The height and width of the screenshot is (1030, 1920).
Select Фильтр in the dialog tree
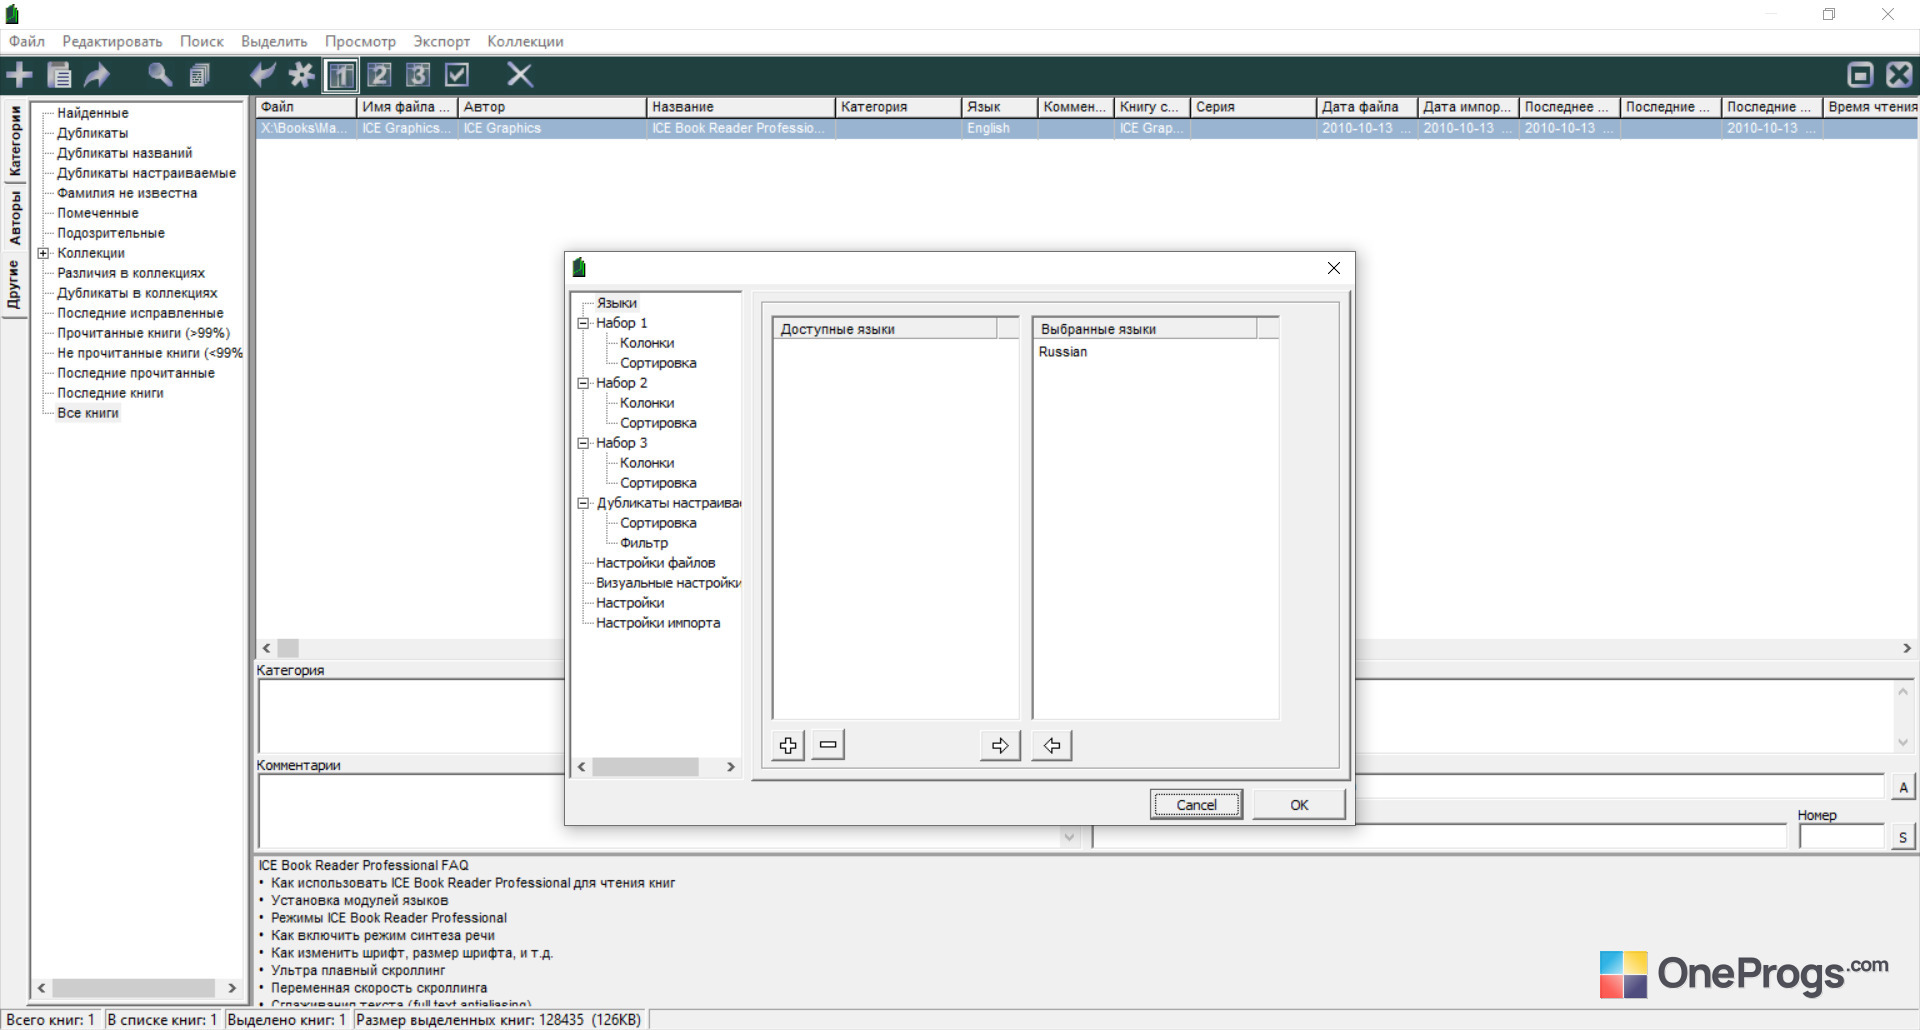pyautogui.click(x=644, y=543)
